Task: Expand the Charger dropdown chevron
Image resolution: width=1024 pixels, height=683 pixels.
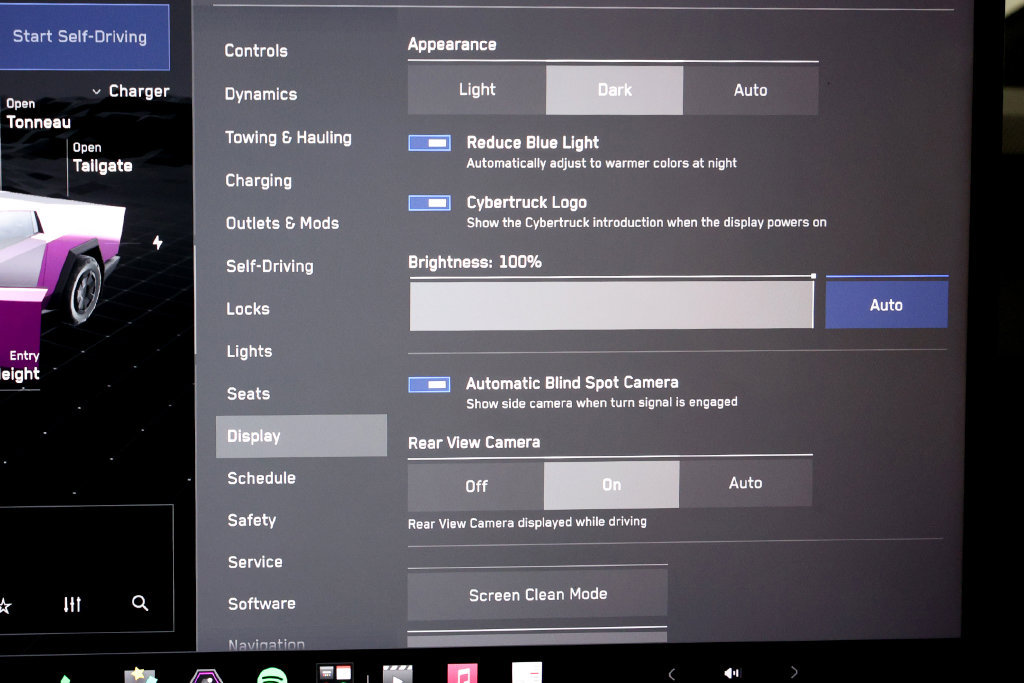Action: (97, 91)
